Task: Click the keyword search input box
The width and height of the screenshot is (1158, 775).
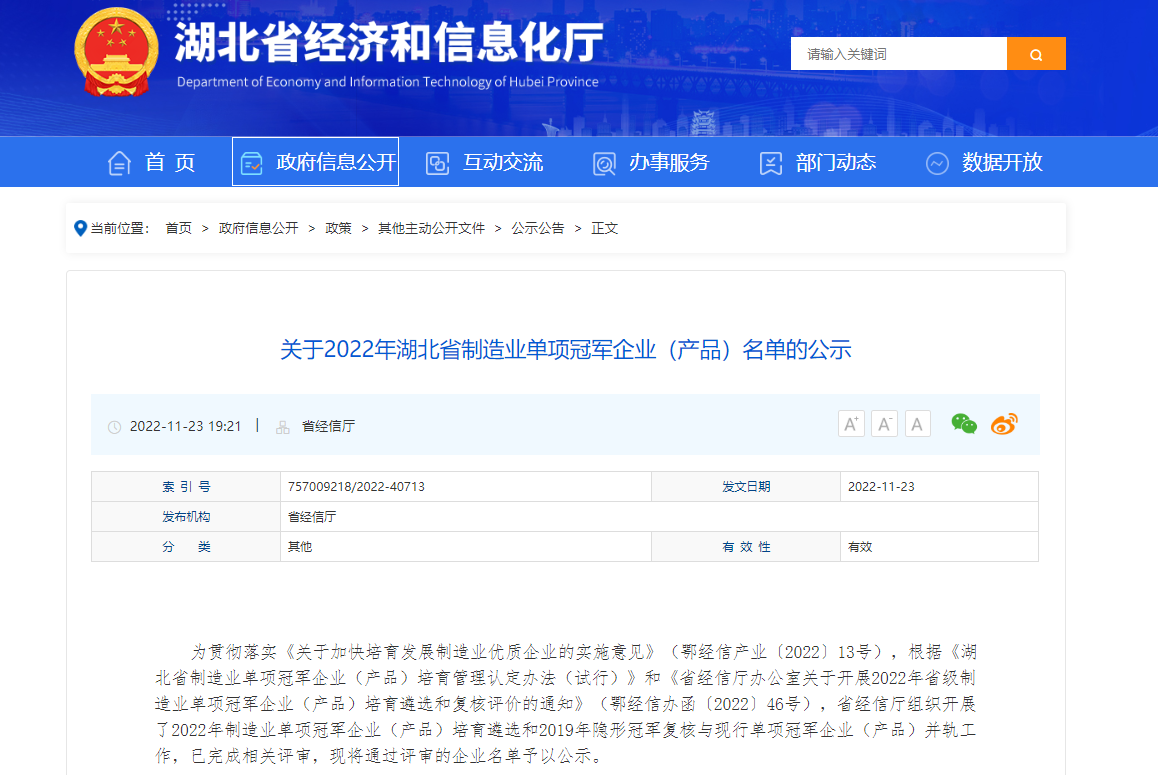Action: click(x=898, y=53)
